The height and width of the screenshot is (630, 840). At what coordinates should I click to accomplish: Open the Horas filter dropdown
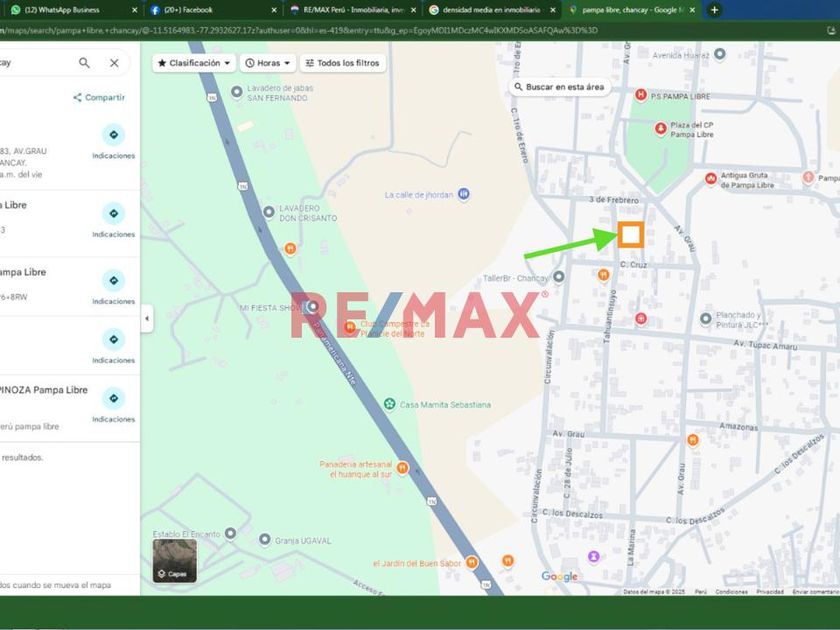(x=268, y=63)
